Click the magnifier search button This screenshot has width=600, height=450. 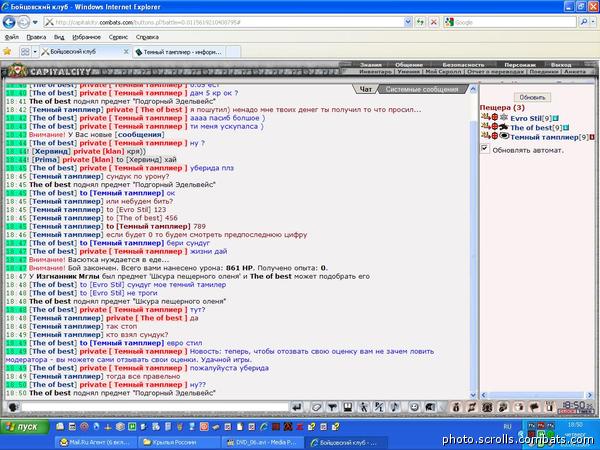(x=584, y=22)
